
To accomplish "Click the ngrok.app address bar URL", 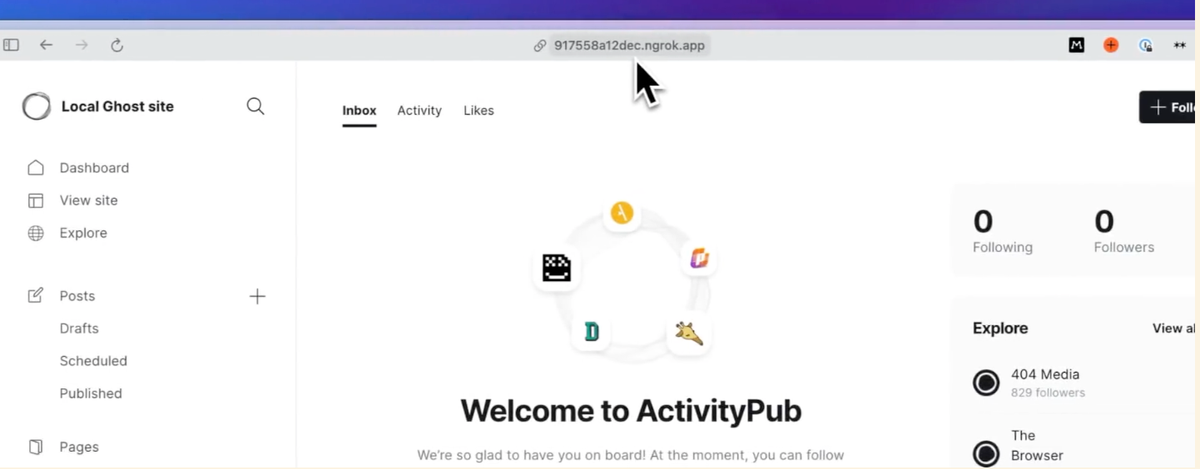I will (630, 45).
